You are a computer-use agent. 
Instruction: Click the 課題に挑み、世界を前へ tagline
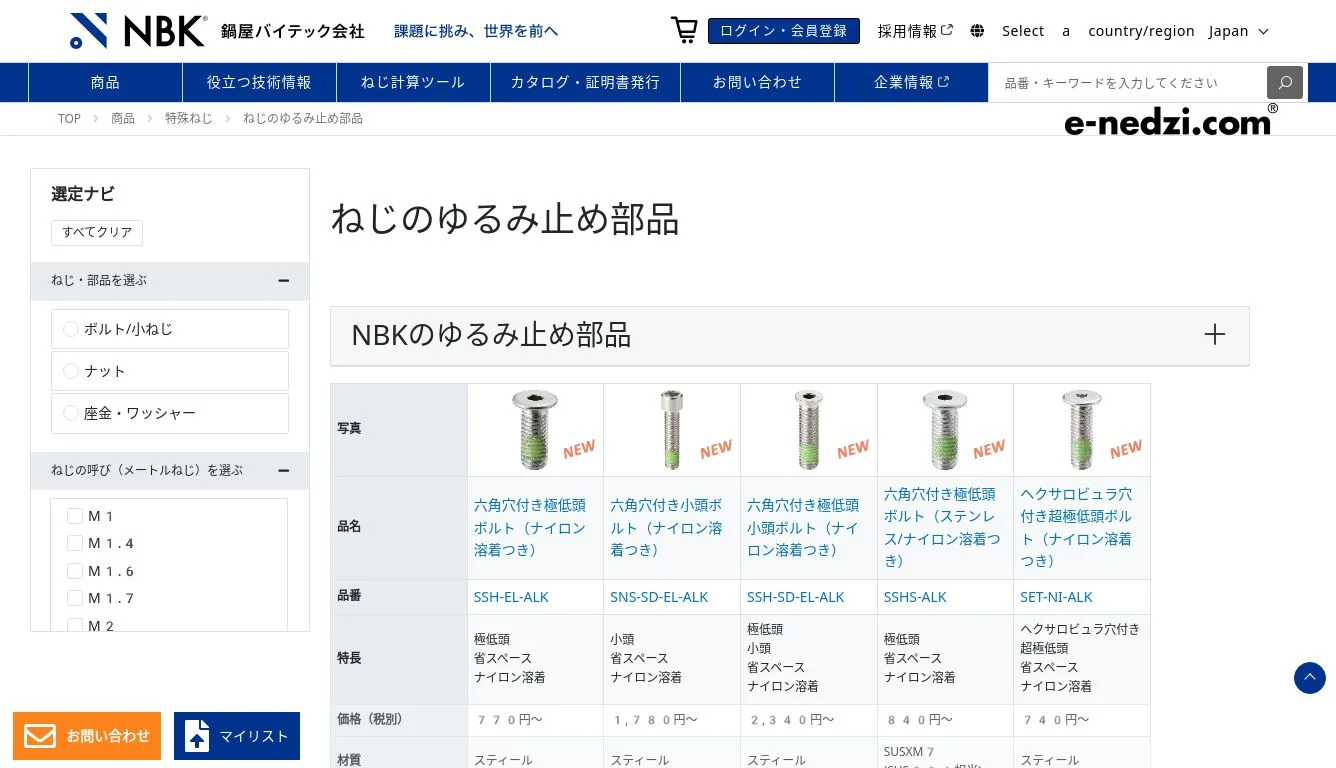pyautogui.click(x=476, y=31)
